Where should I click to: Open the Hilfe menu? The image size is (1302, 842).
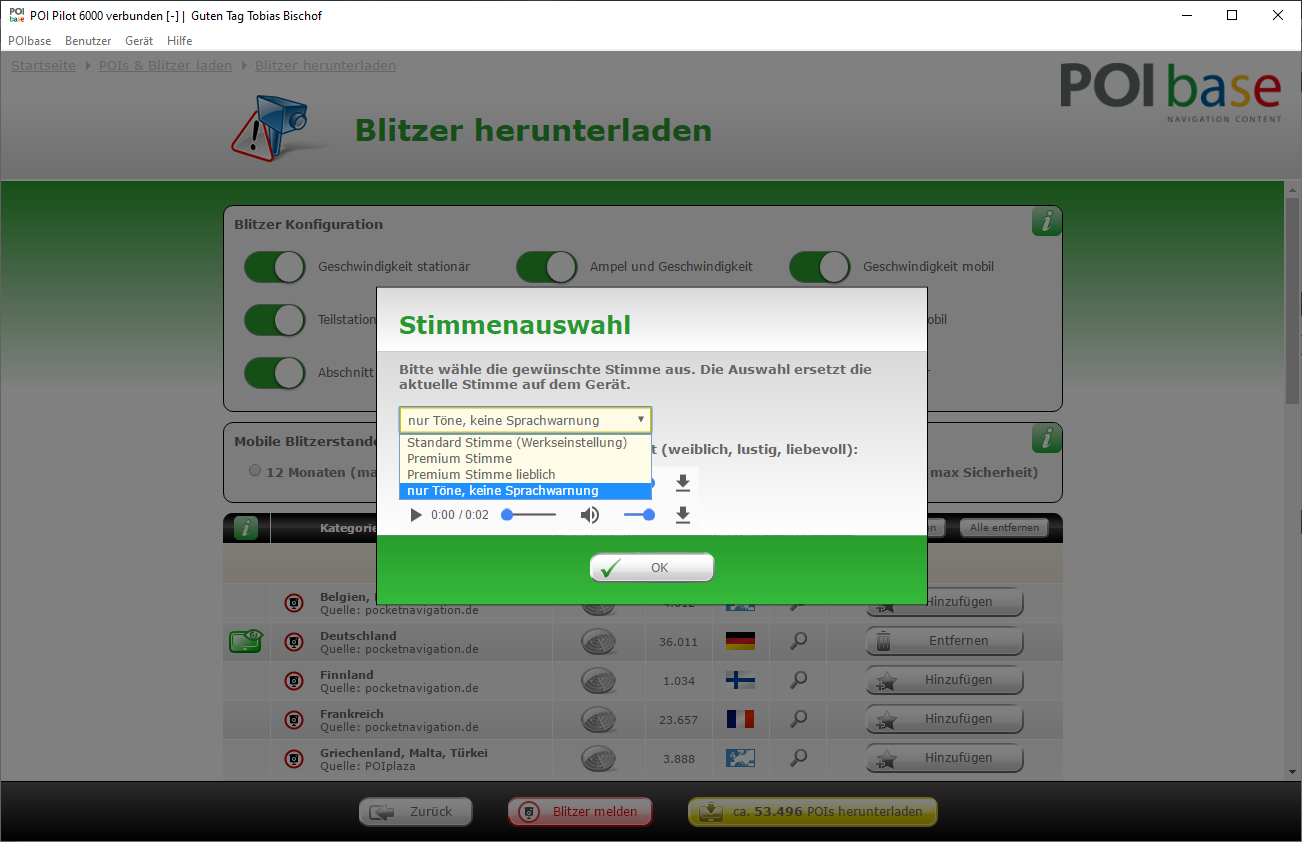[180, 41]
